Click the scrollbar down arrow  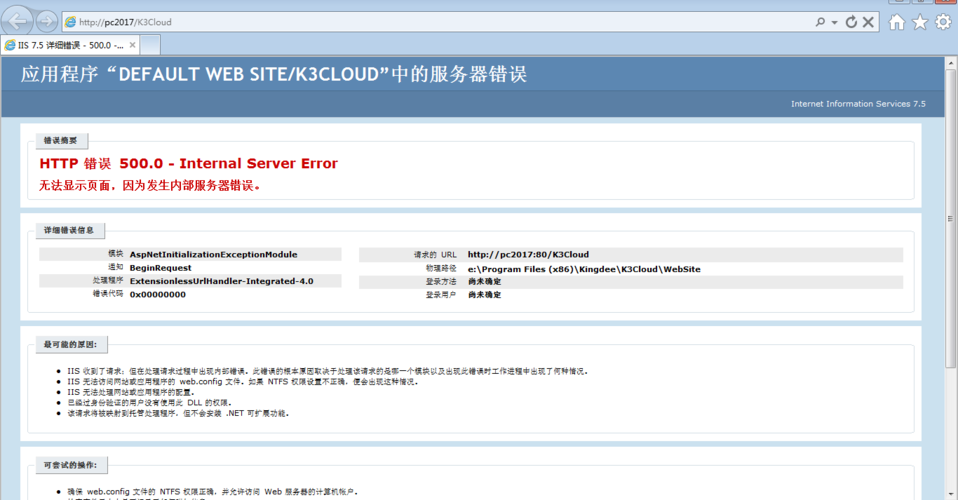[x=951, y=494]
